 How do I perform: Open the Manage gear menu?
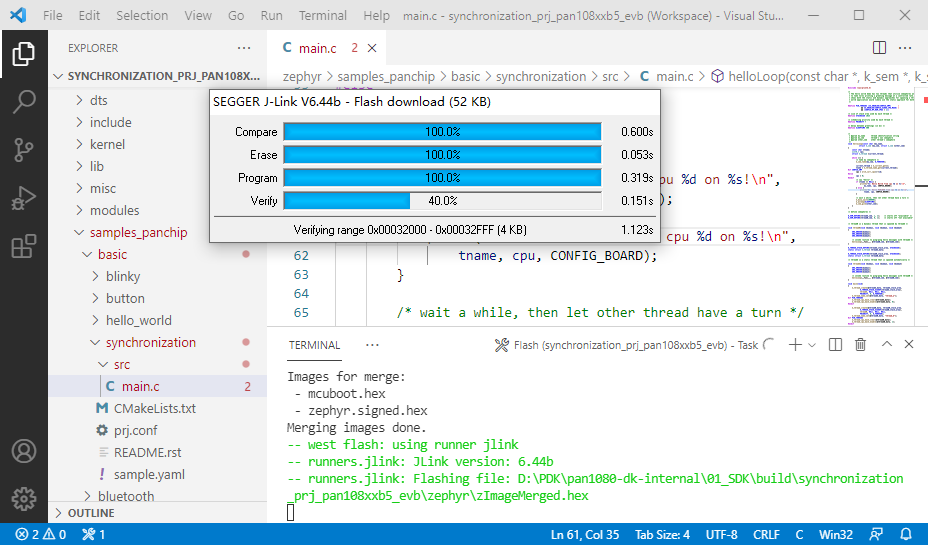[x=24, y=499]
